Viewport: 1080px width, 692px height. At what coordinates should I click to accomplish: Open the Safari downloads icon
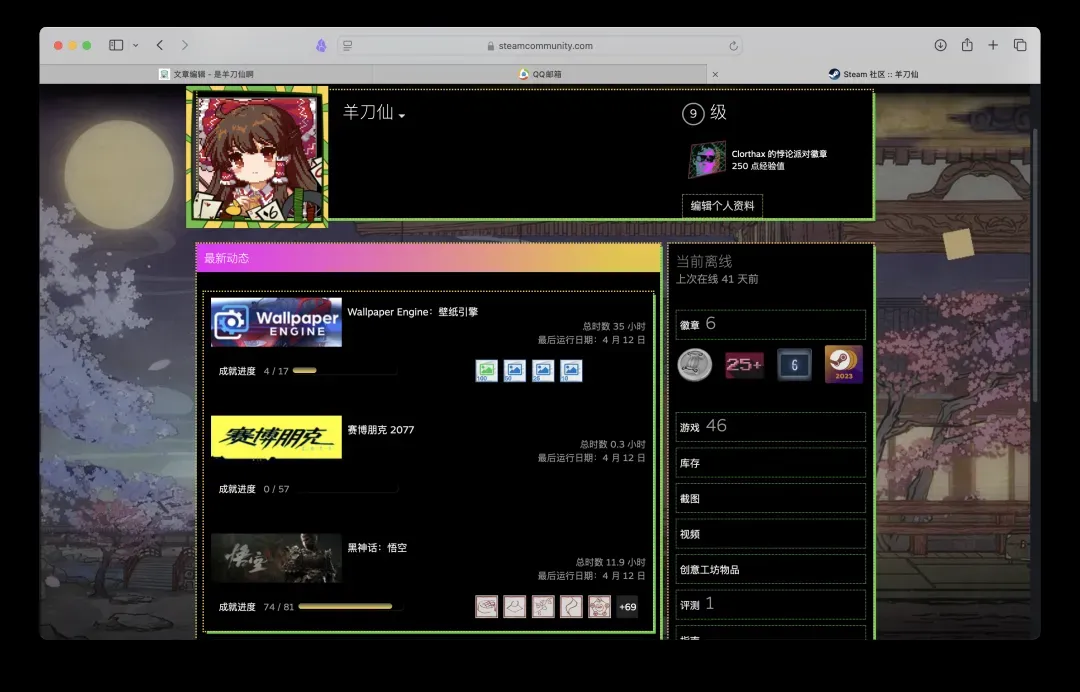click(x=940, y=45)
